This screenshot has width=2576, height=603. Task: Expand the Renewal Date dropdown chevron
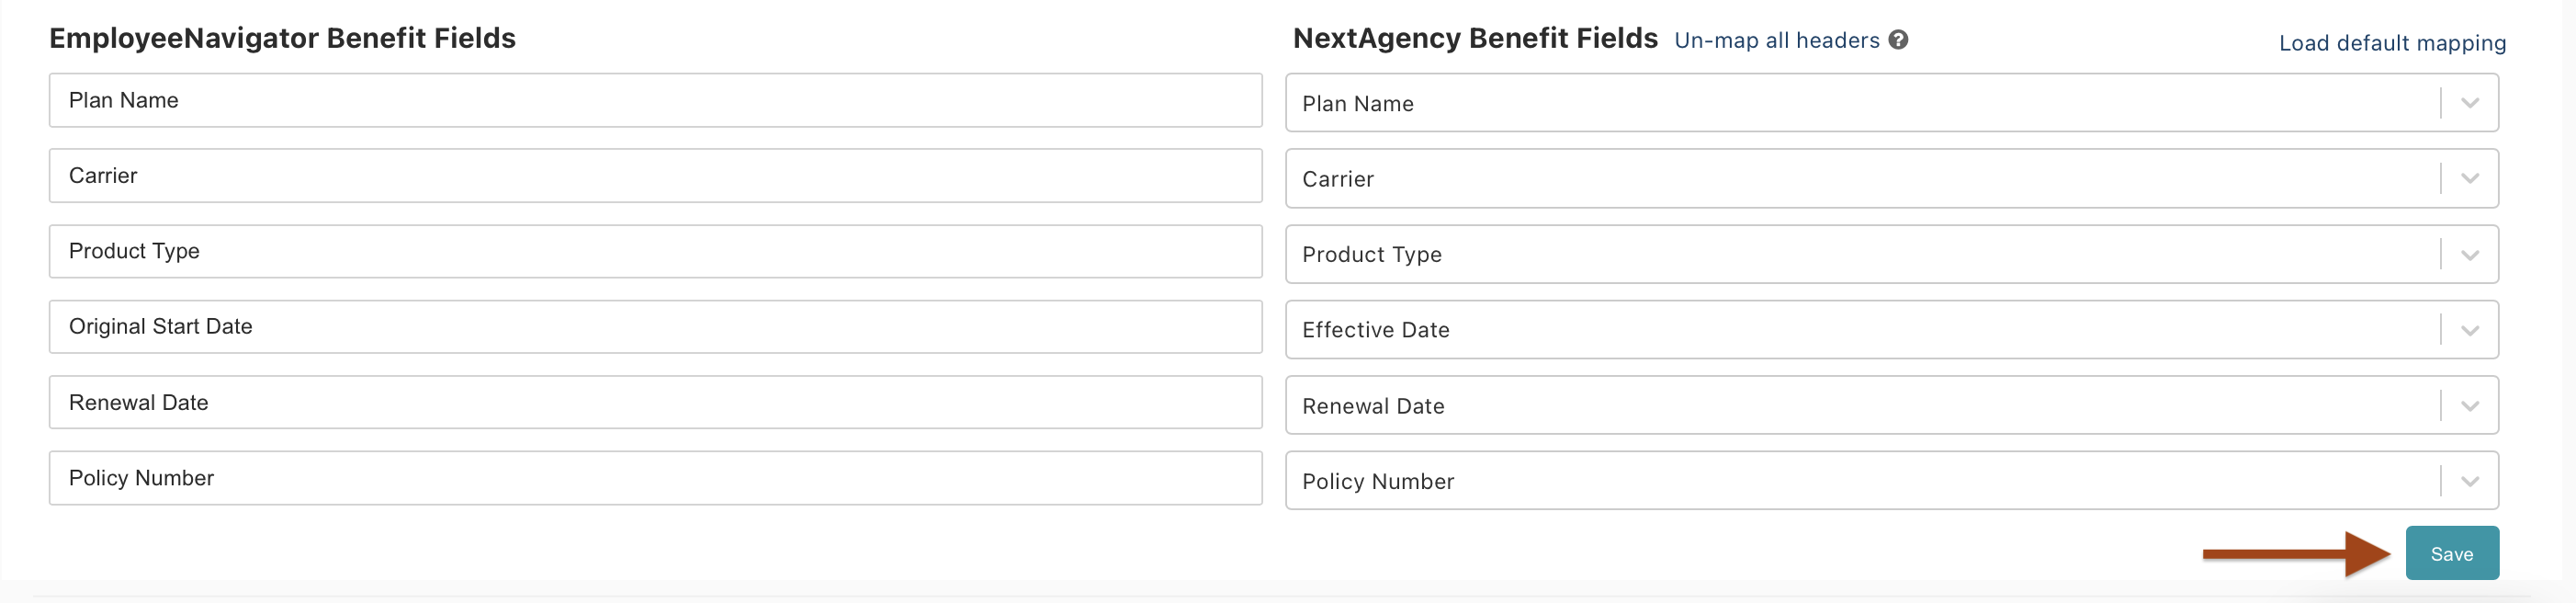pos(2469,405)
